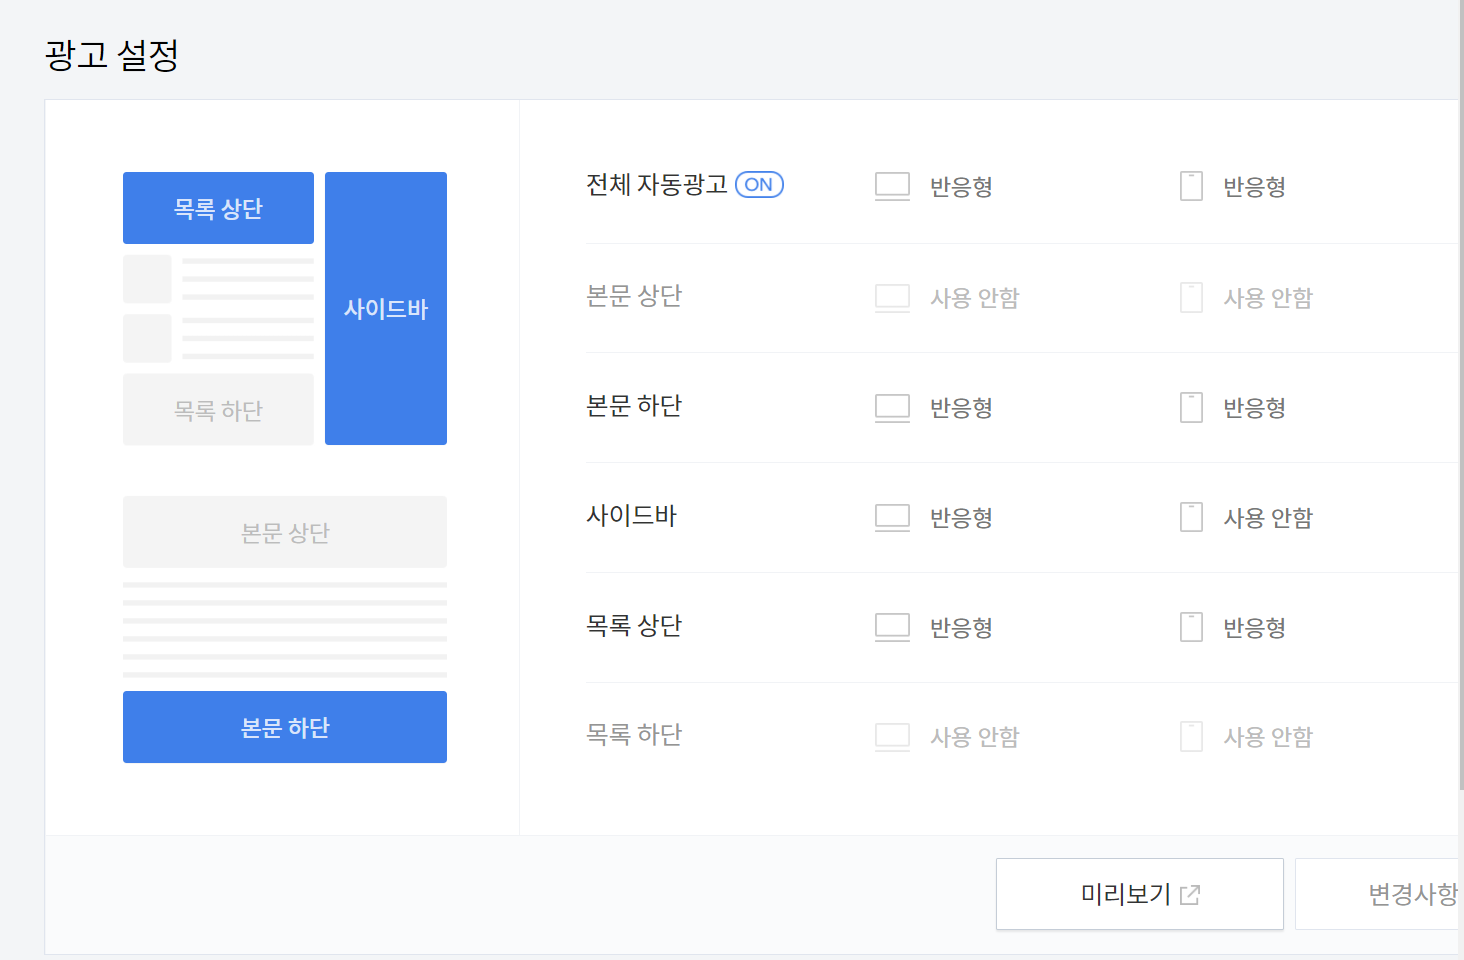Click the desktop icon in 목록 상단 row

(892, 627)
